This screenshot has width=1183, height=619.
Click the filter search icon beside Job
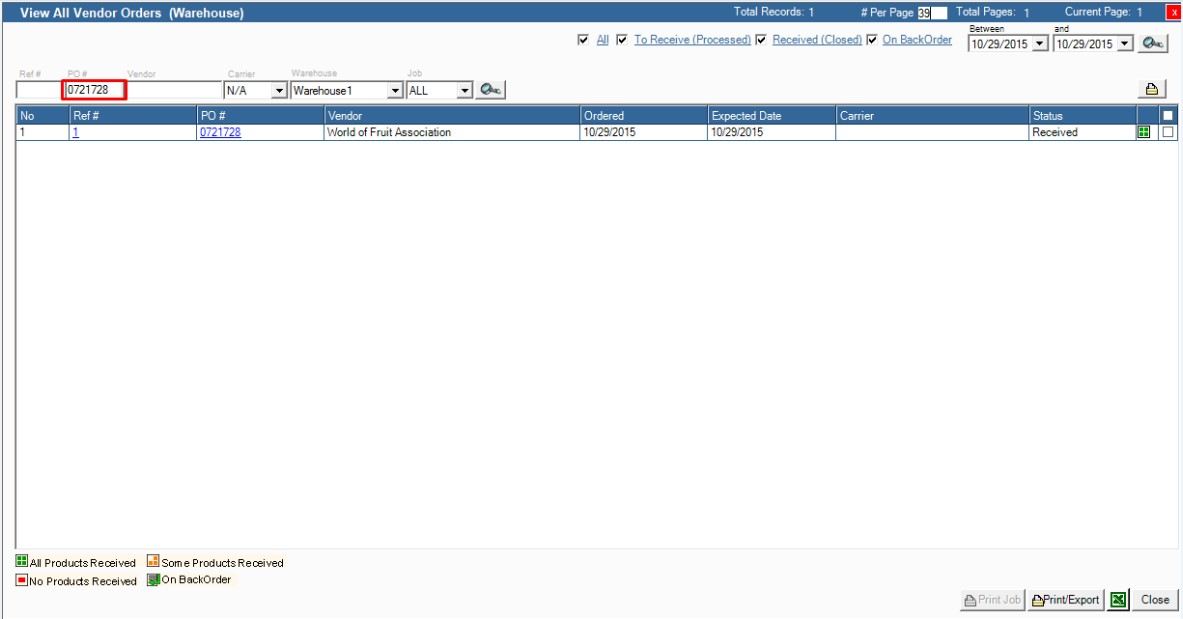point(490,90)
